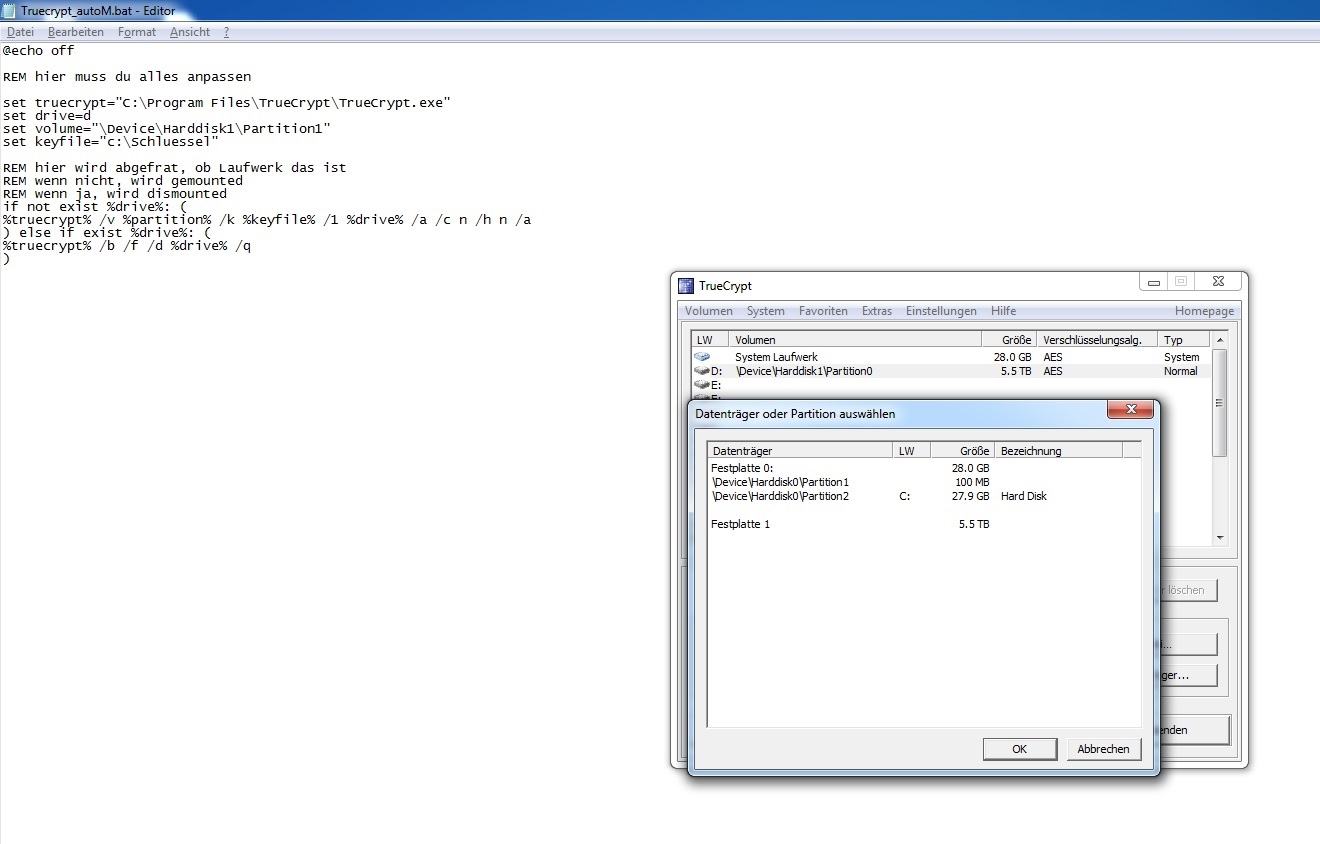Click TrueCrypt's LW column header
The height and width of the screenshot is (844, 1320).
(710, 340)
